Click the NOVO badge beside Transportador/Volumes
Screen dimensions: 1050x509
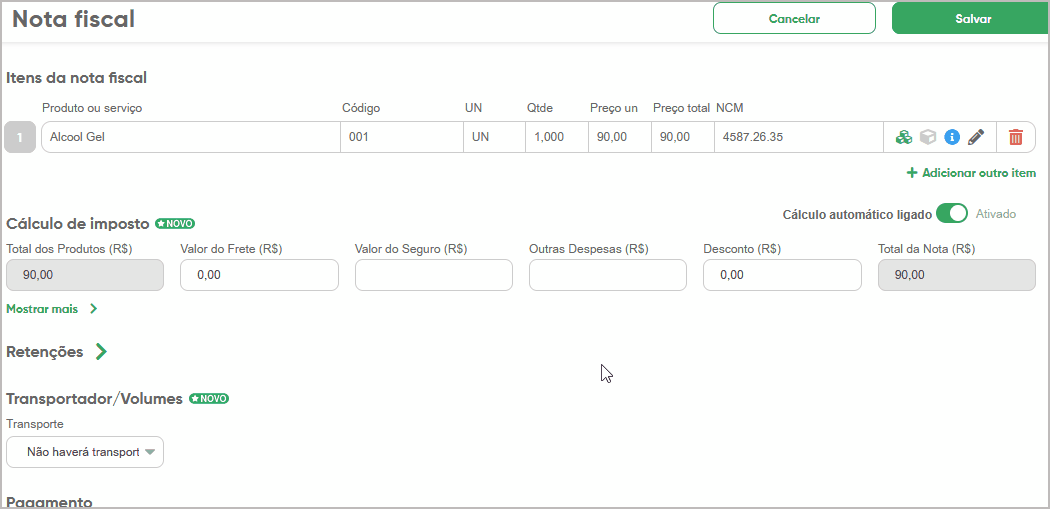point(209,398)
